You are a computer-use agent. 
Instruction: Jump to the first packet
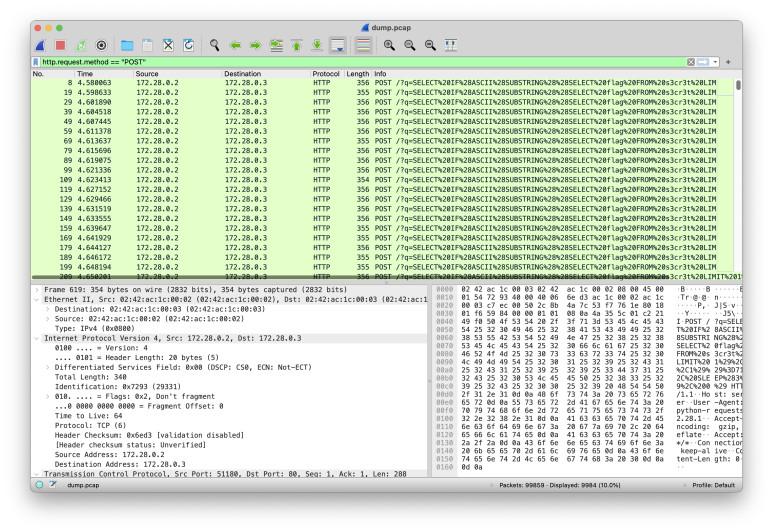point(297,45)
